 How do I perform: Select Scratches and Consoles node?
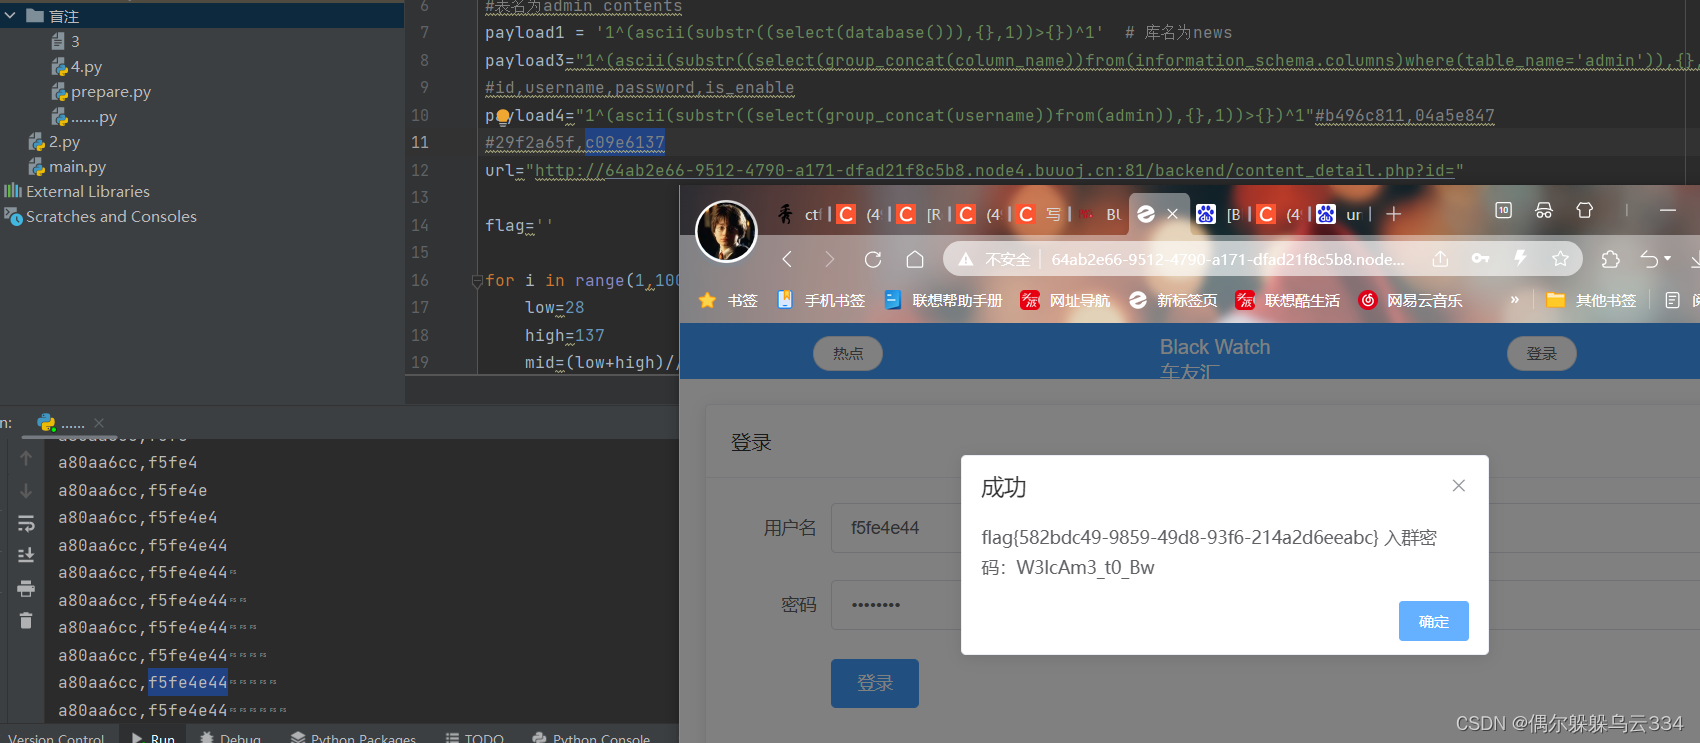(x=100, y=216)
